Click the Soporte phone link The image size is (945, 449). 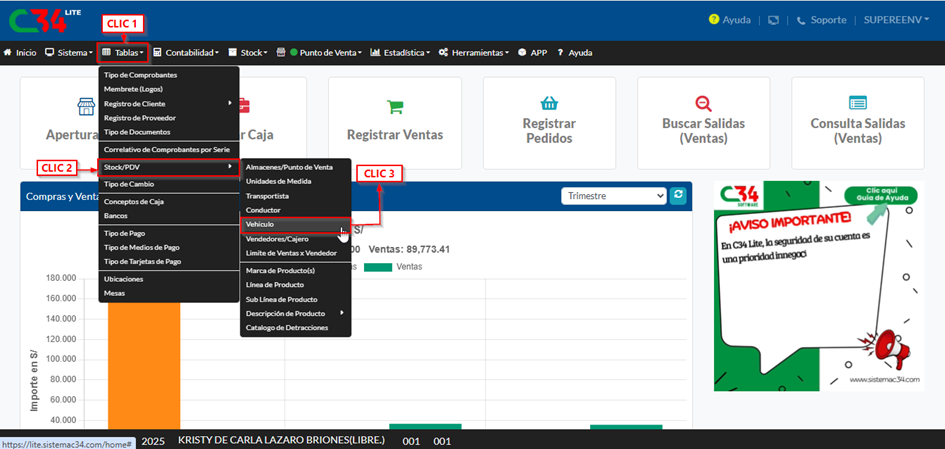821,20
